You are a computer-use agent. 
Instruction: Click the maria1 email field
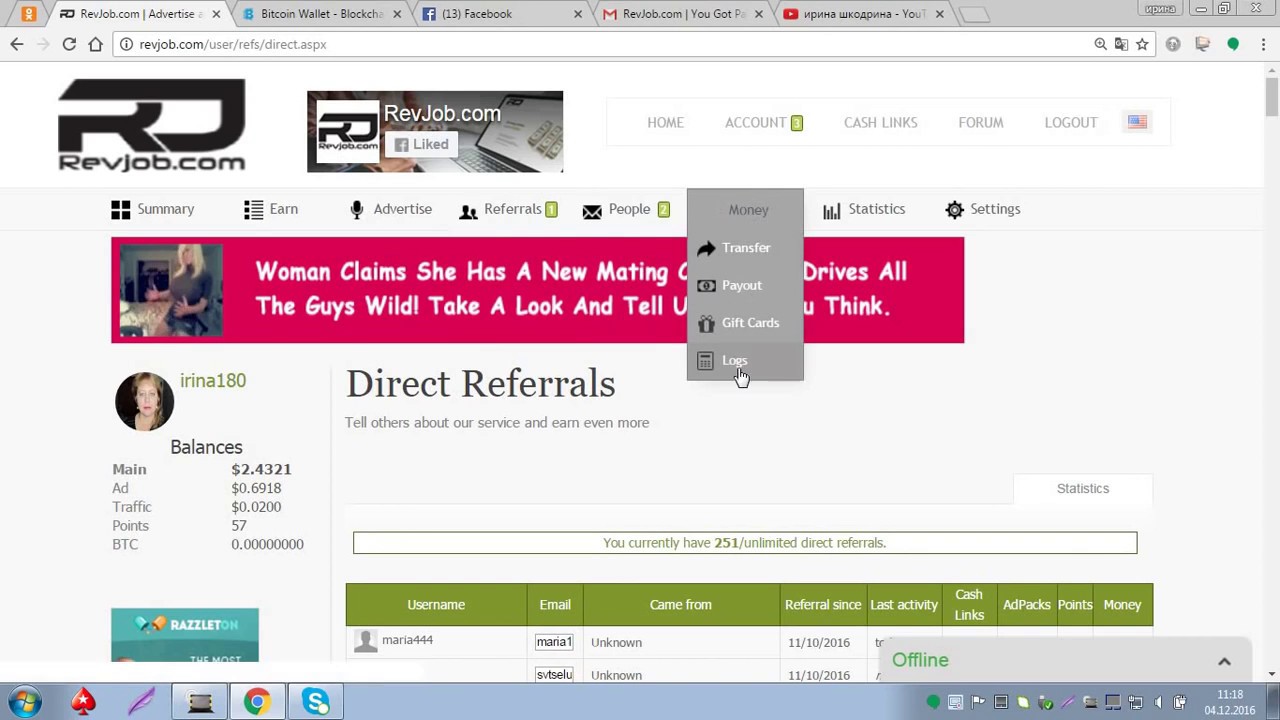[554, 642]
